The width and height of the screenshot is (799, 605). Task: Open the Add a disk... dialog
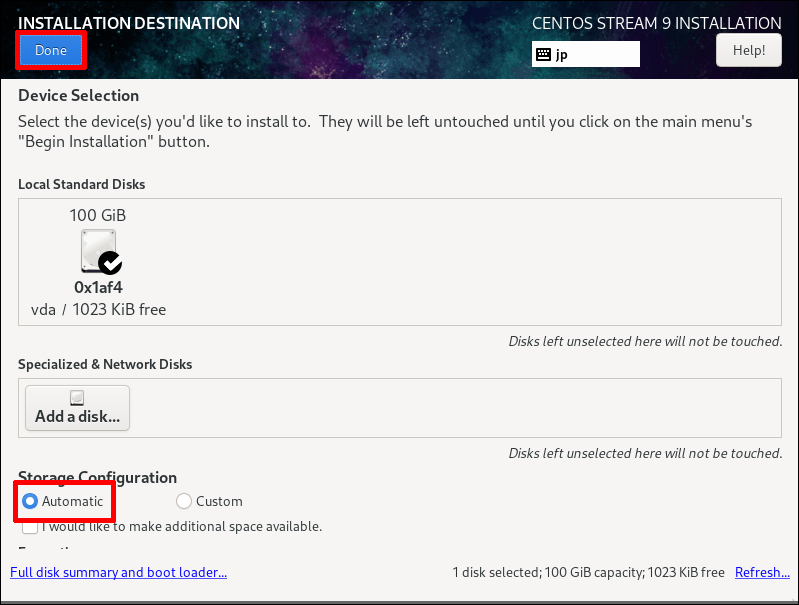[x=77, y=408]
